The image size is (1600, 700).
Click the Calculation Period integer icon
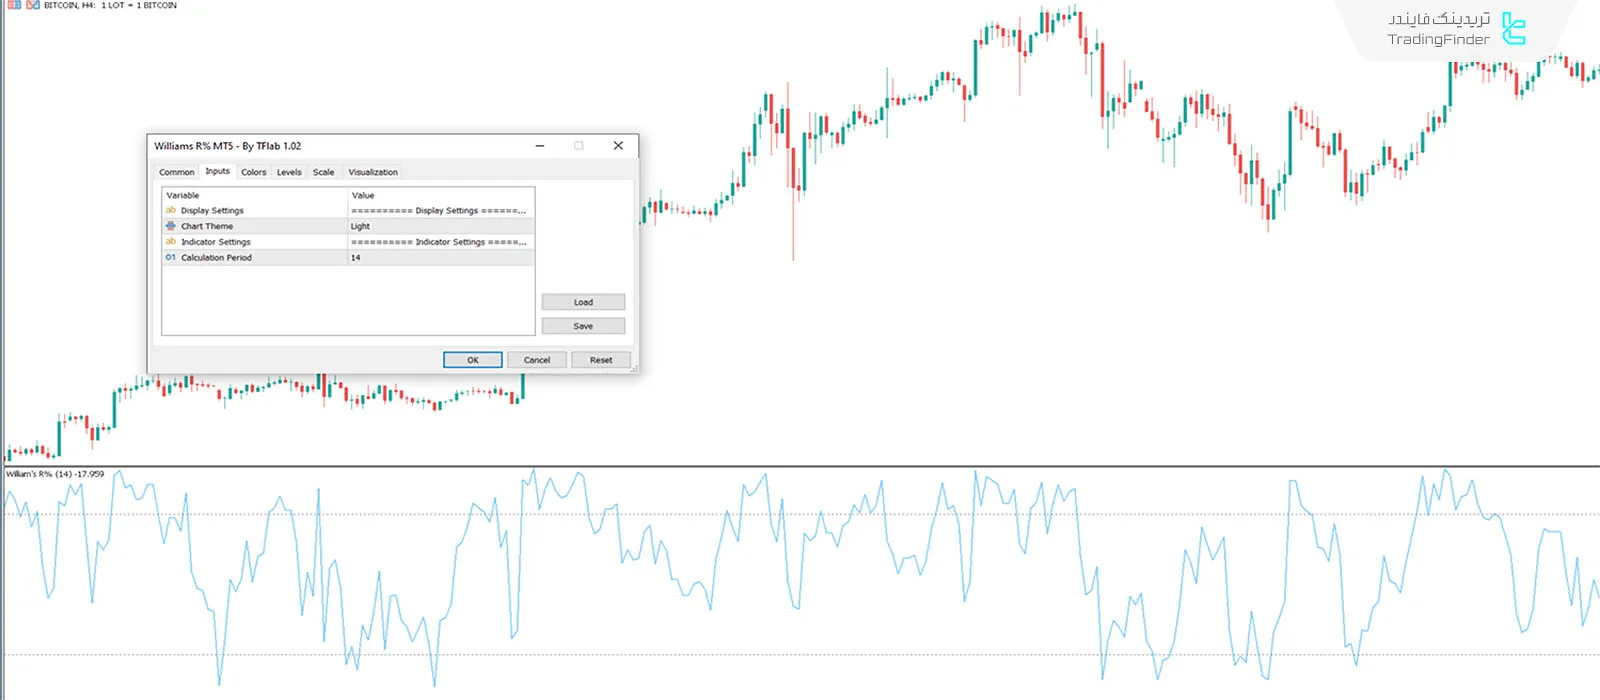pos(170,257)
